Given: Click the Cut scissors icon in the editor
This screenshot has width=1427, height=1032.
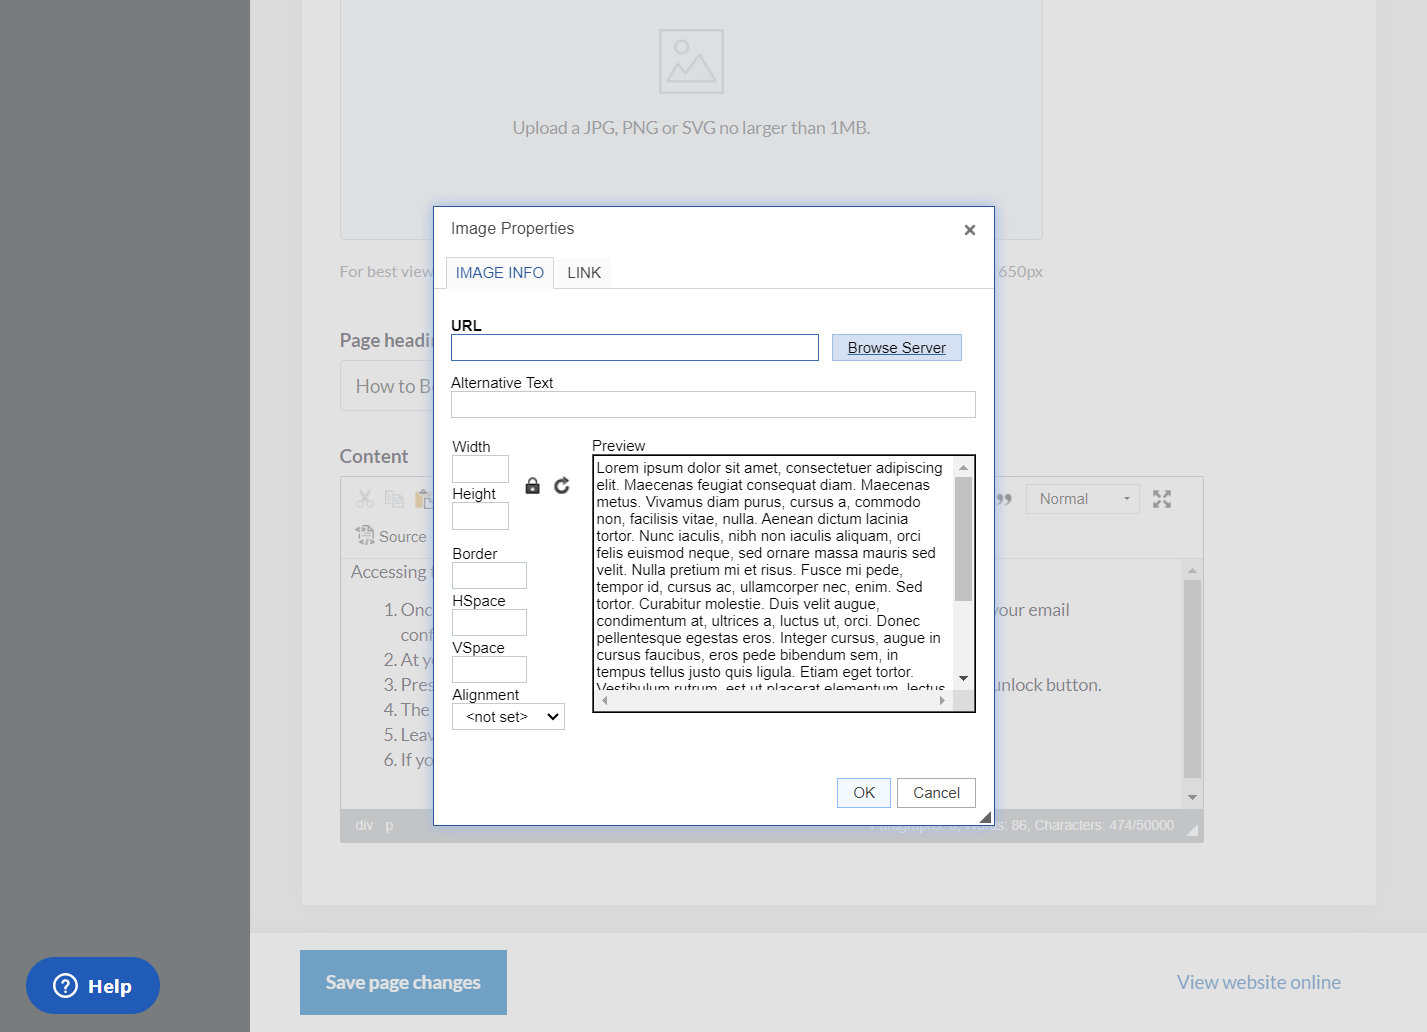Looking at the screenshot, I should coord(365,499).
